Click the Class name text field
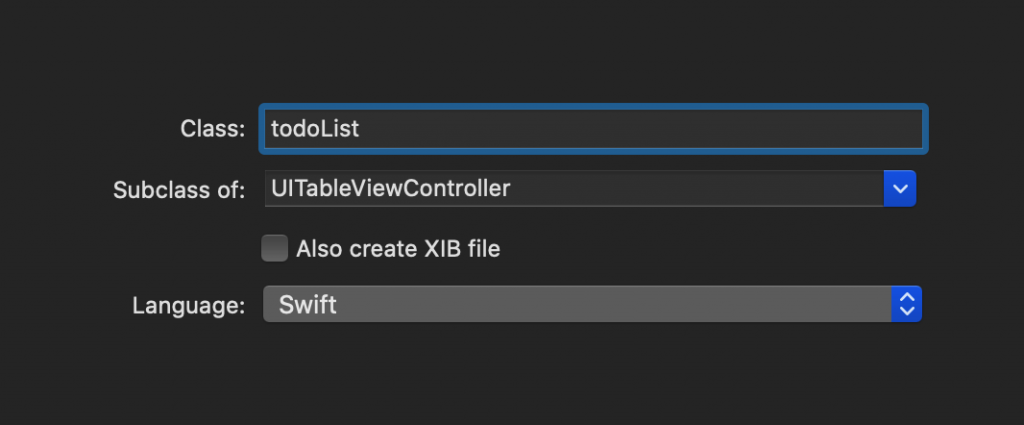 click(x=593, y=129)
